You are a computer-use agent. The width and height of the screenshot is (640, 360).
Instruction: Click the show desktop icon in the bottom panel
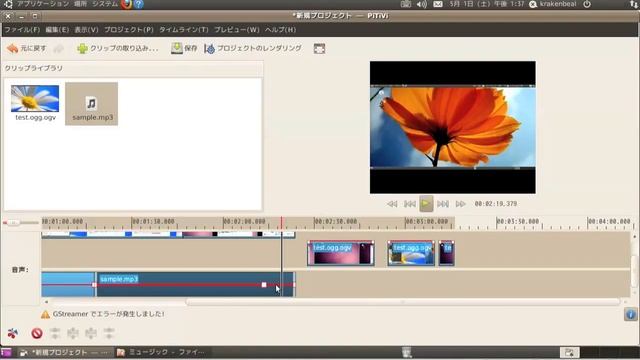6,352
